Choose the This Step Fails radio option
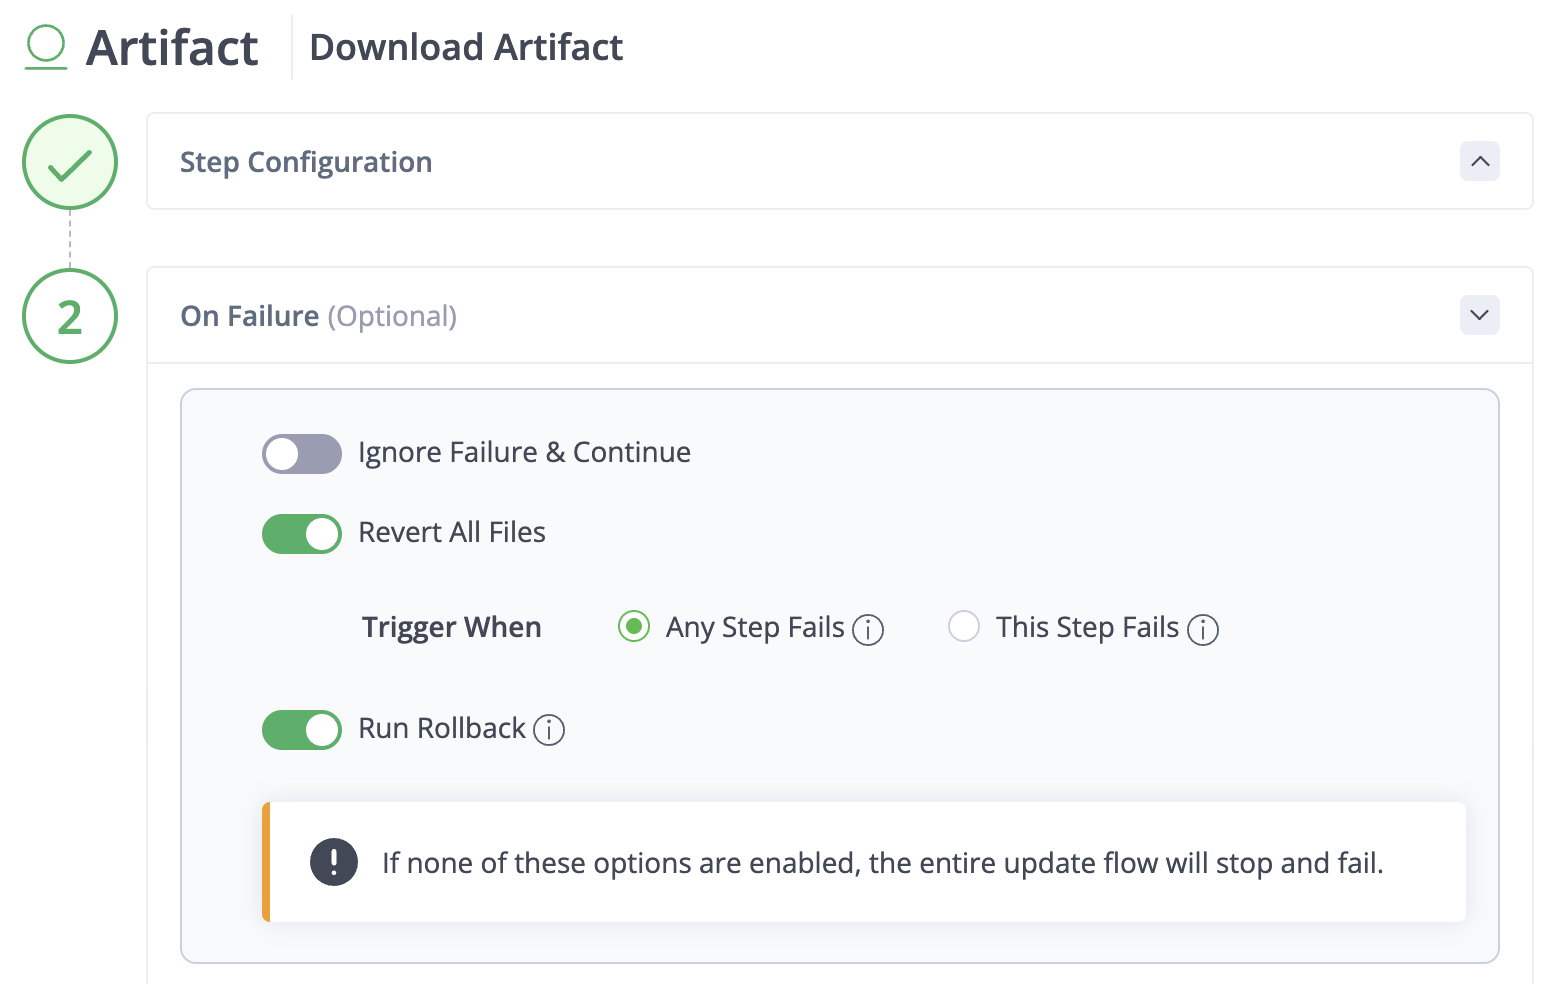The height and width of the screenshot is (984, 1550). coord(964,627)
